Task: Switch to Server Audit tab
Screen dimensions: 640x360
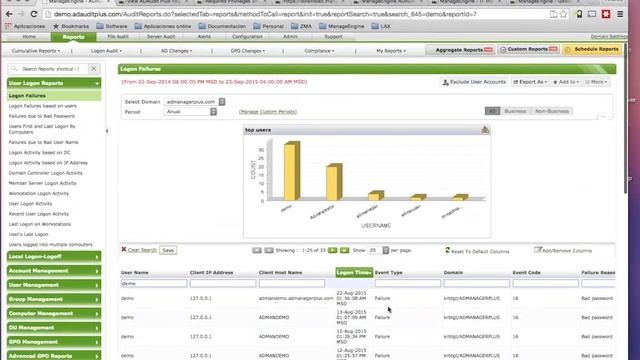Action: click(x=161, y=37)
